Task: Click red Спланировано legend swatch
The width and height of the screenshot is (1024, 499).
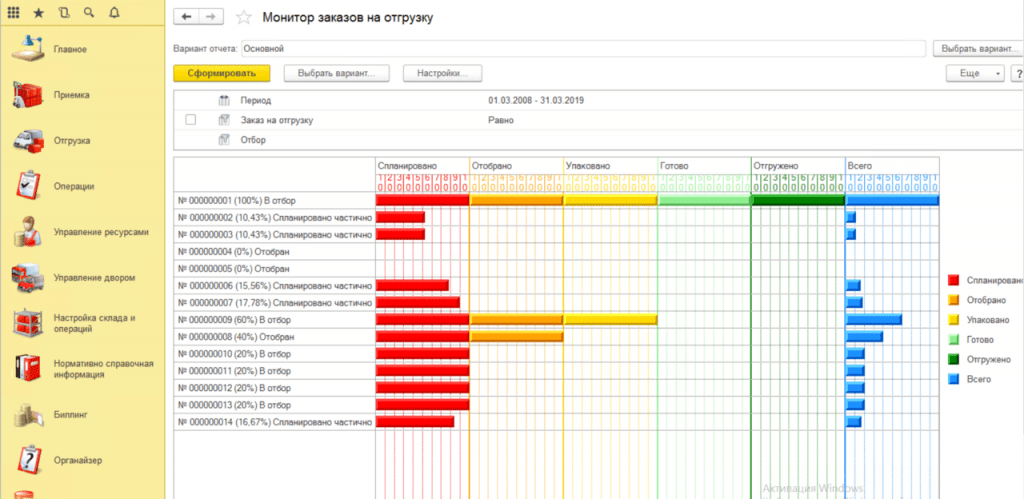Action: (954, 281)
